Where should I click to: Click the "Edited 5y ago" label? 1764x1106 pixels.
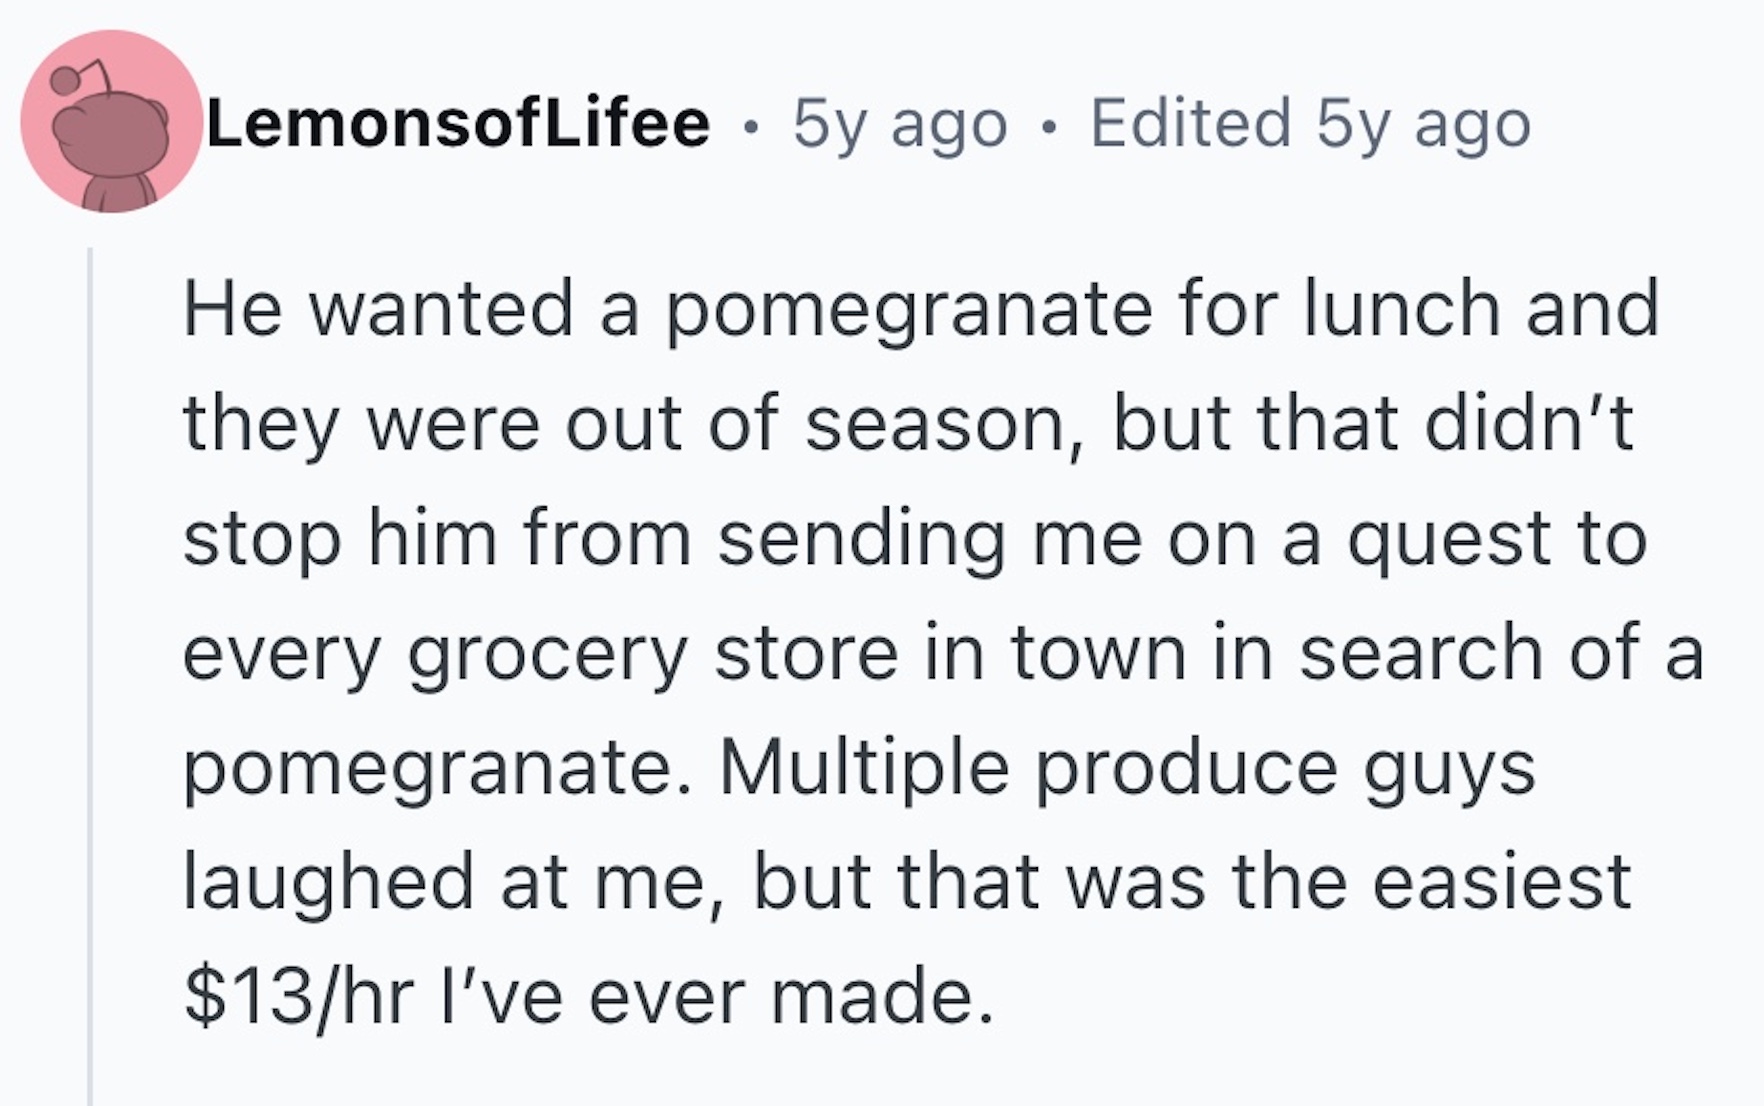pos(1310,124)
